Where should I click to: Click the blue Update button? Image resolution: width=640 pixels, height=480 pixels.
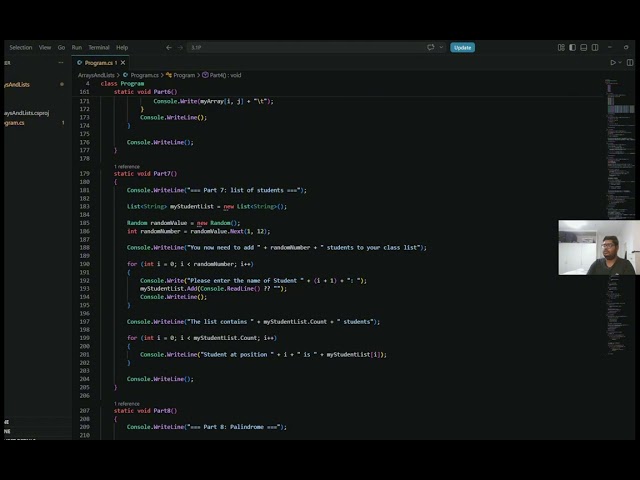tap(462, 47)
